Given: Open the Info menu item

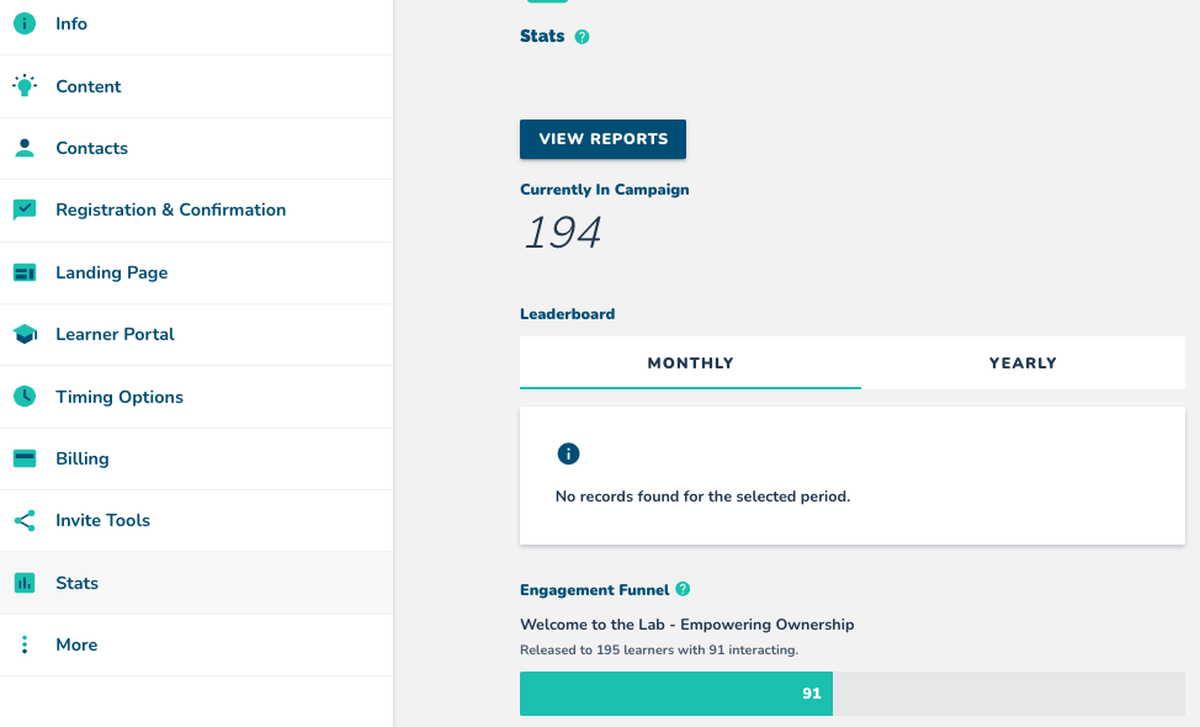Looking at the screenshot, I should tap(197, 24).
